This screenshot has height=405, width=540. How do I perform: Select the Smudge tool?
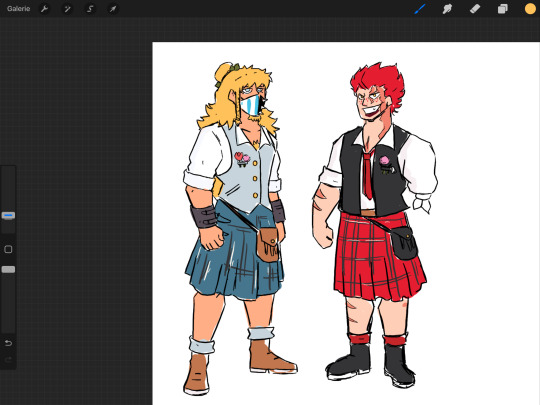[447, 9]
